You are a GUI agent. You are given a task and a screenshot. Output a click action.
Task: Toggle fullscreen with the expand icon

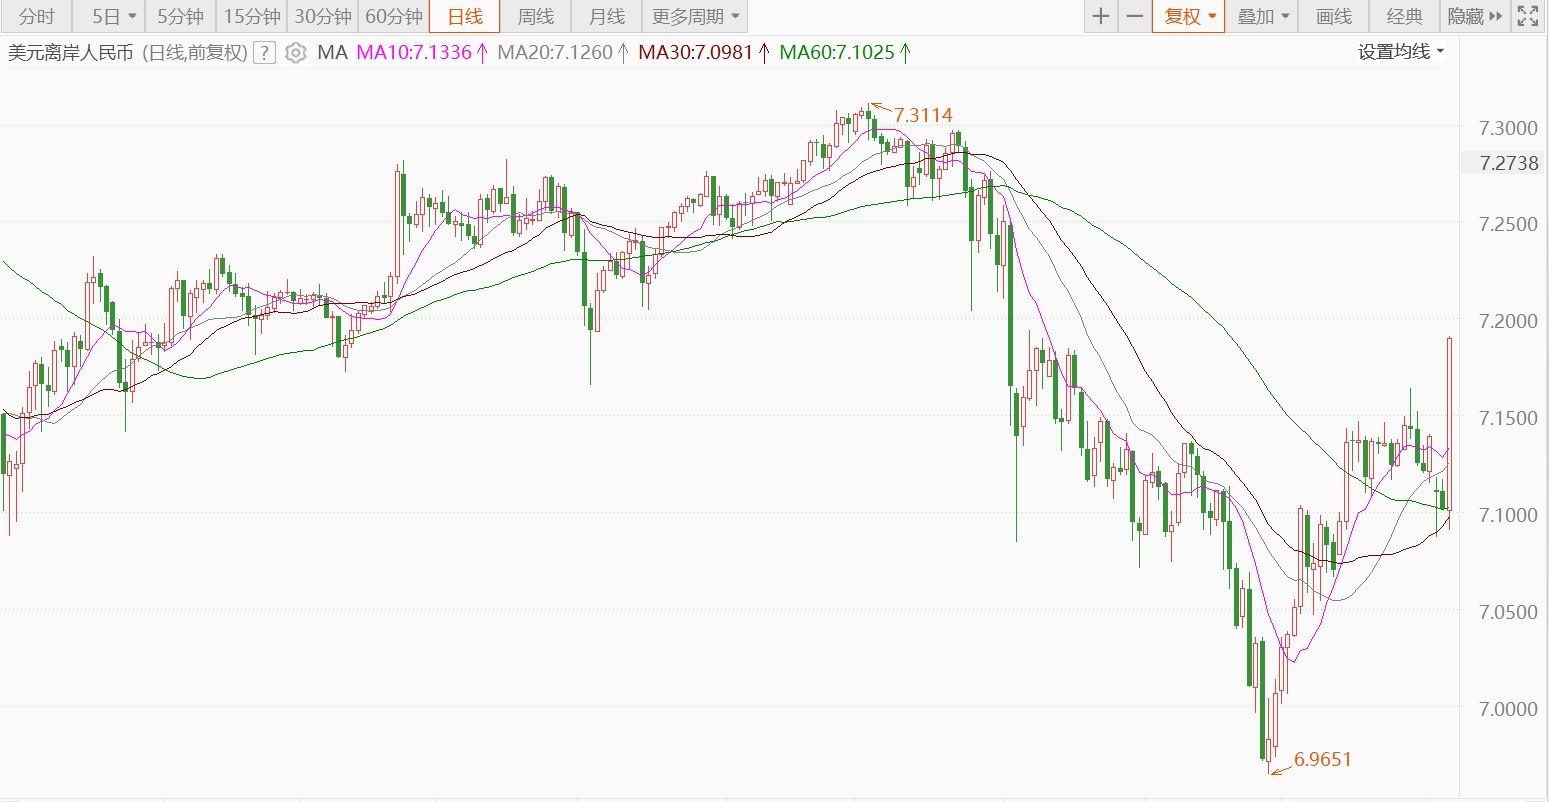pos(1528,16)
